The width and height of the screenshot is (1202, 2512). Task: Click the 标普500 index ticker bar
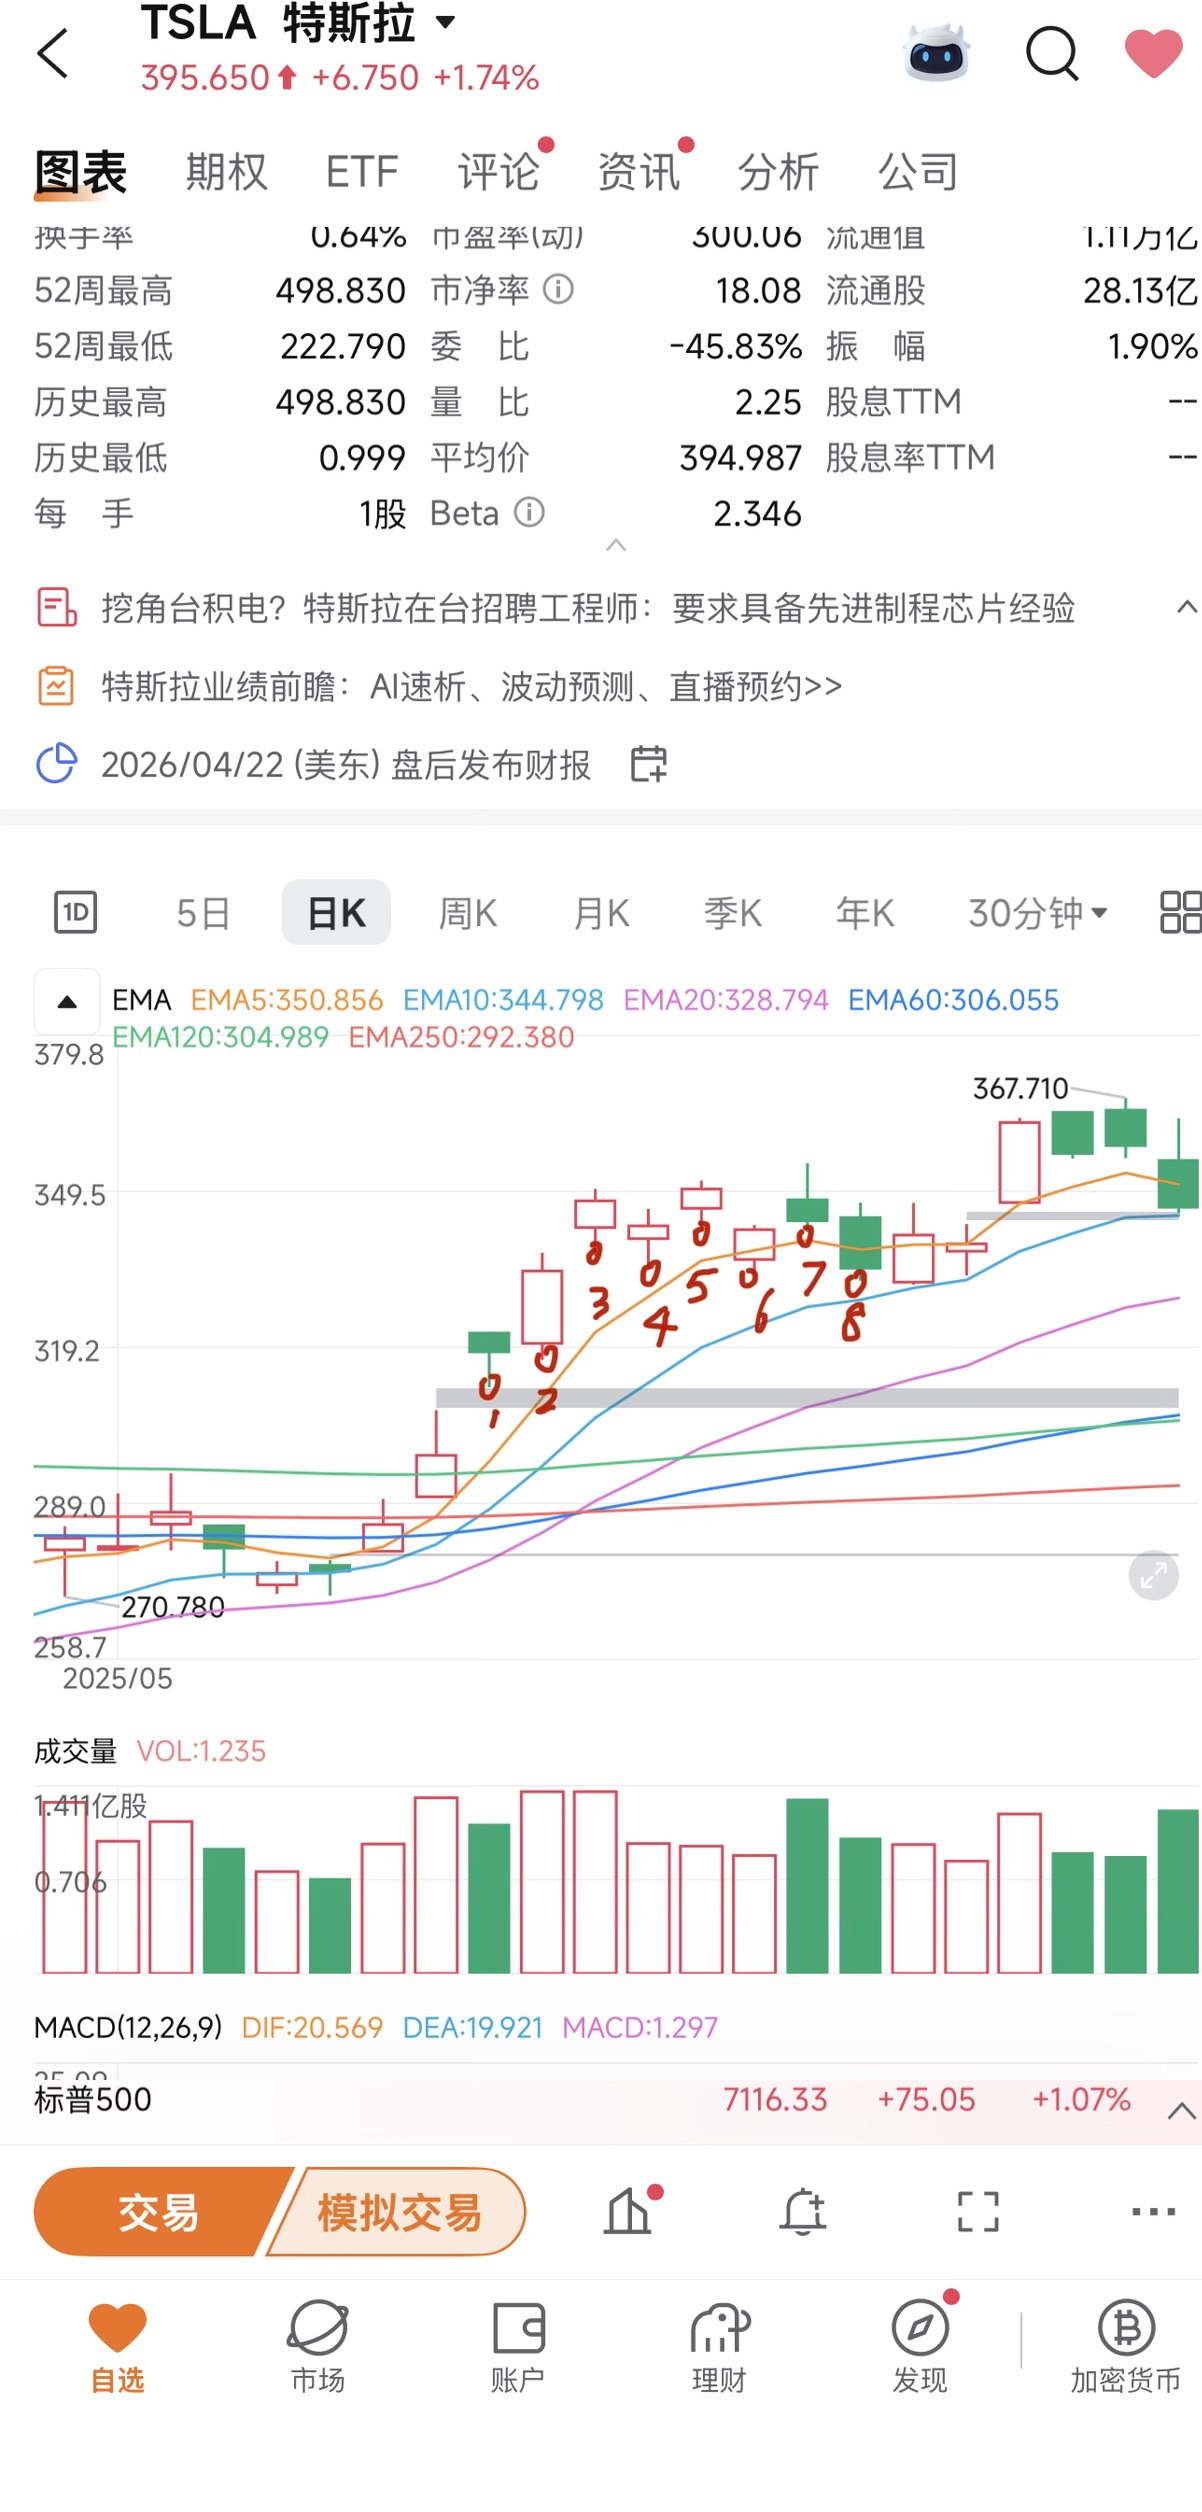pyautogui.click(x=600, y=2099)
